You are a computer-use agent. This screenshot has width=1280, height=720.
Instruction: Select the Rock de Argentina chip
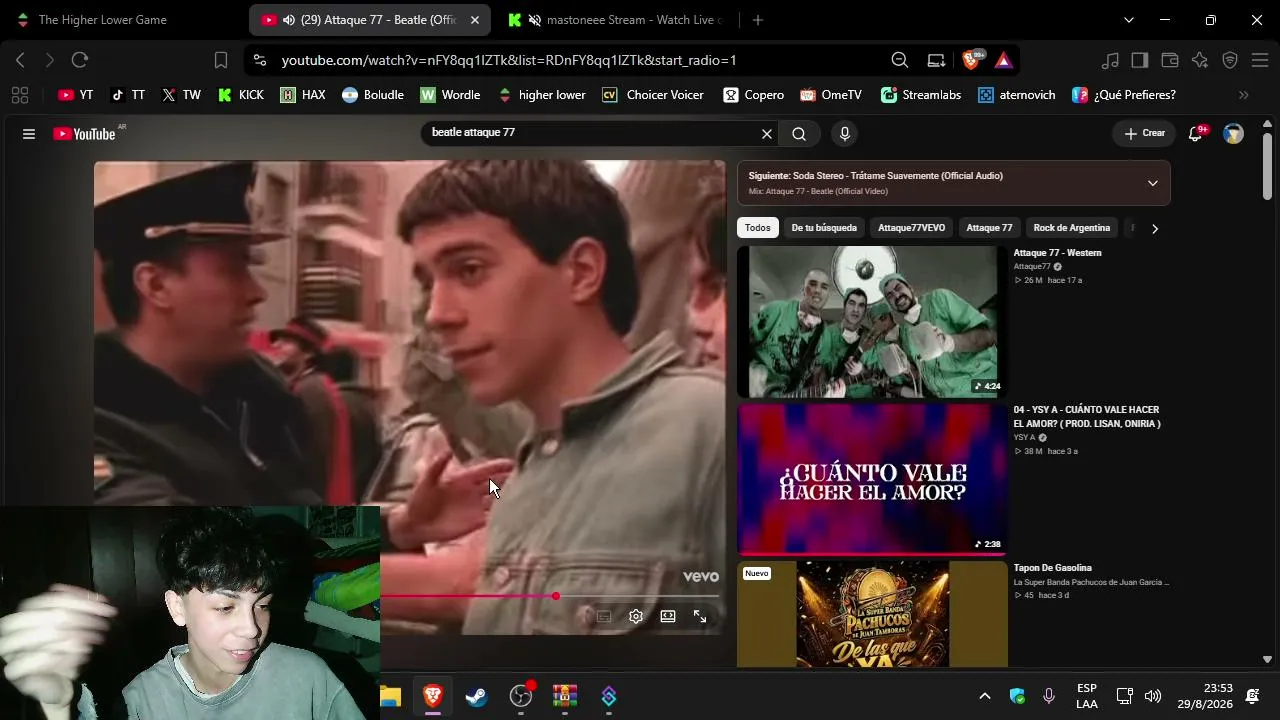[x=1072, y=228]
